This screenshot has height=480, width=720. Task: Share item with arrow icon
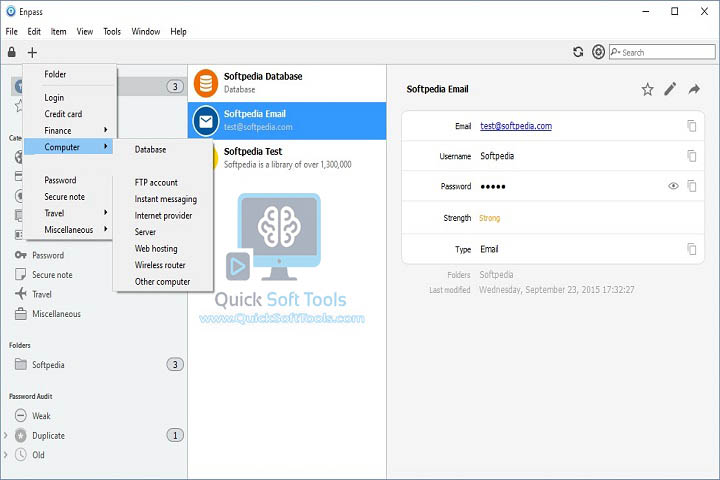[694, 89]
